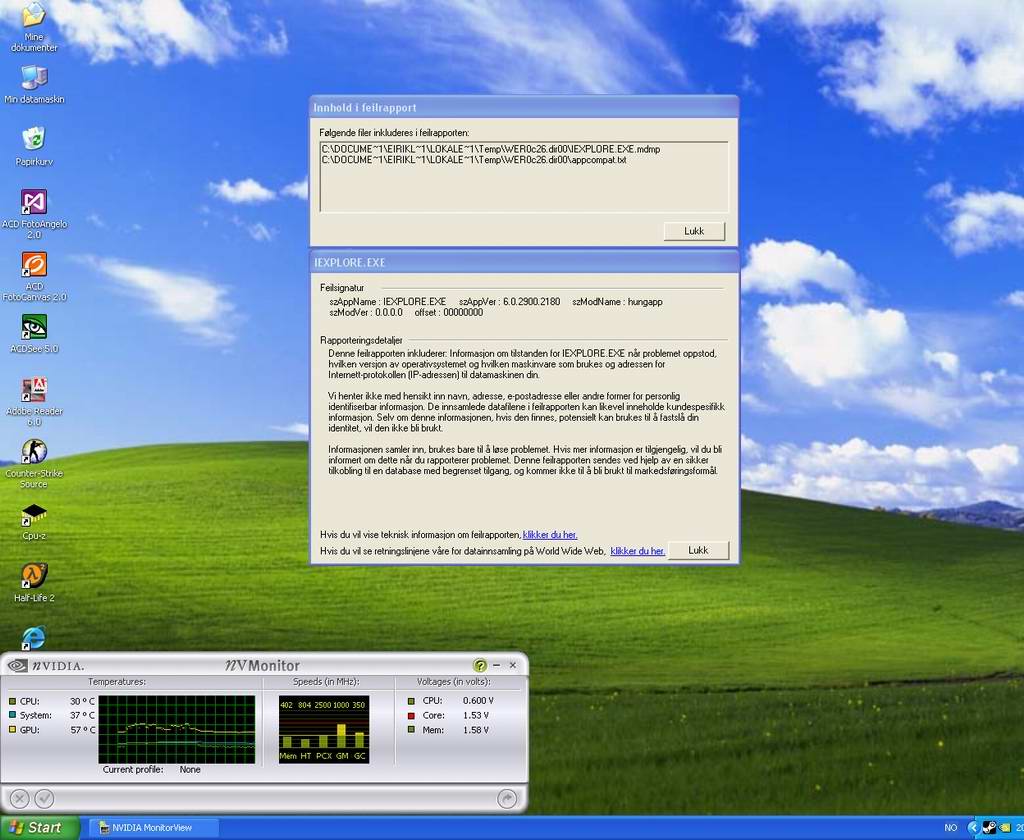Click the Steam tray icon
The width and height of the screenshot is (1024, 840).
point(989,828)
